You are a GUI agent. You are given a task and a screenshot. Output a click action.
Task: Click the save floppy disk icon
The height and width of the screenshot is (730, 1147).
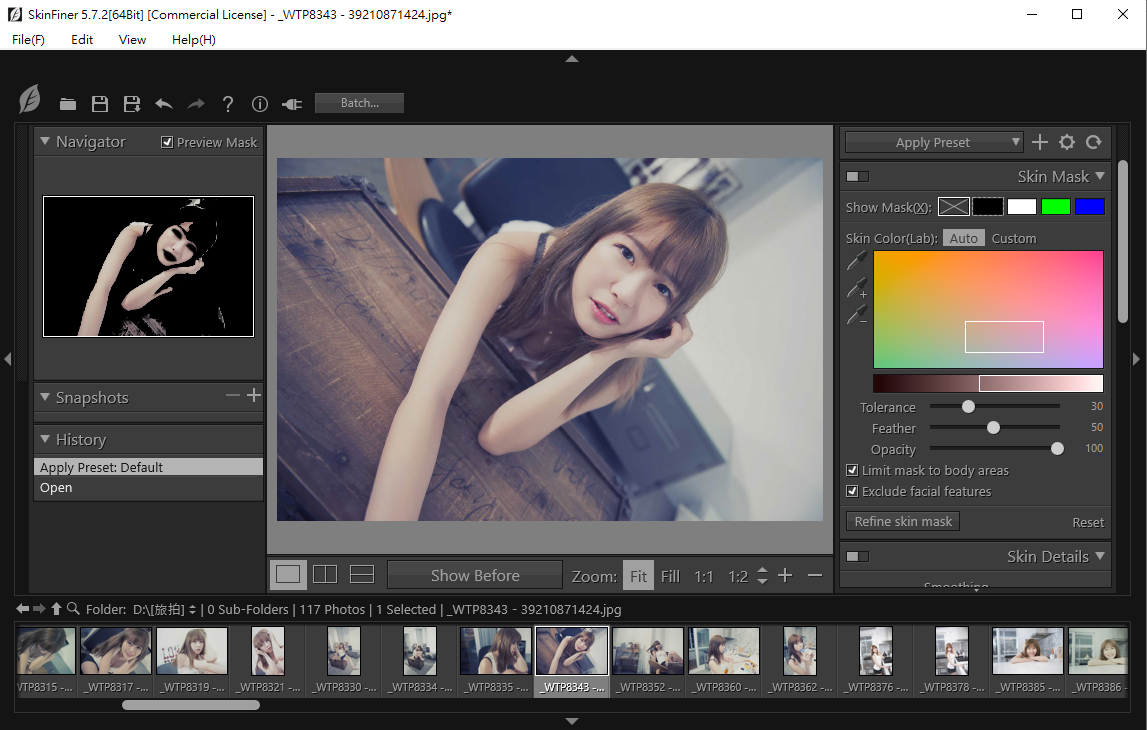coord(100,104)
